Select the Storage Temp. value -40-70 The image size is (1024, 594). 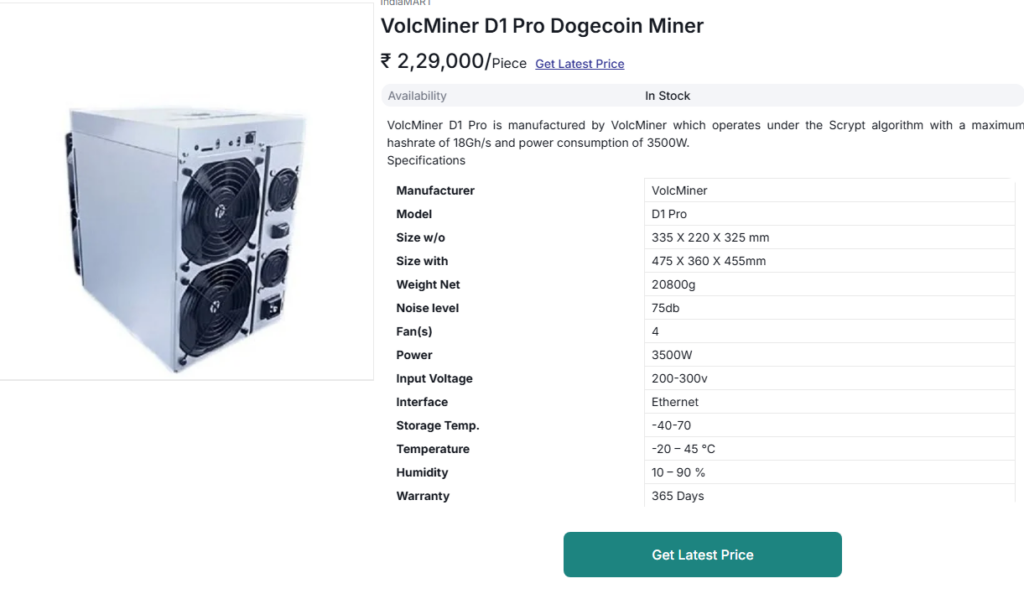[672, 425]
